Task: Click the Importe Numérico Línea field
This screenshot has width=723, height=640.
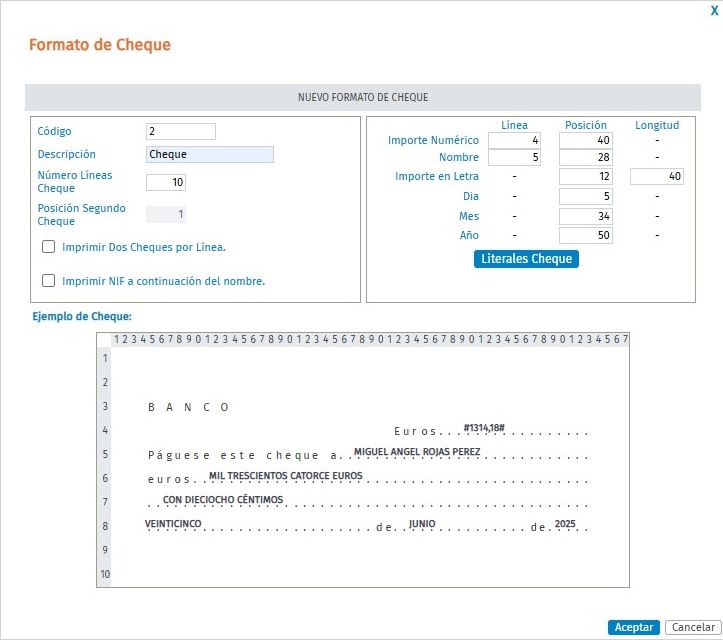Action: (x=515, y=140)
